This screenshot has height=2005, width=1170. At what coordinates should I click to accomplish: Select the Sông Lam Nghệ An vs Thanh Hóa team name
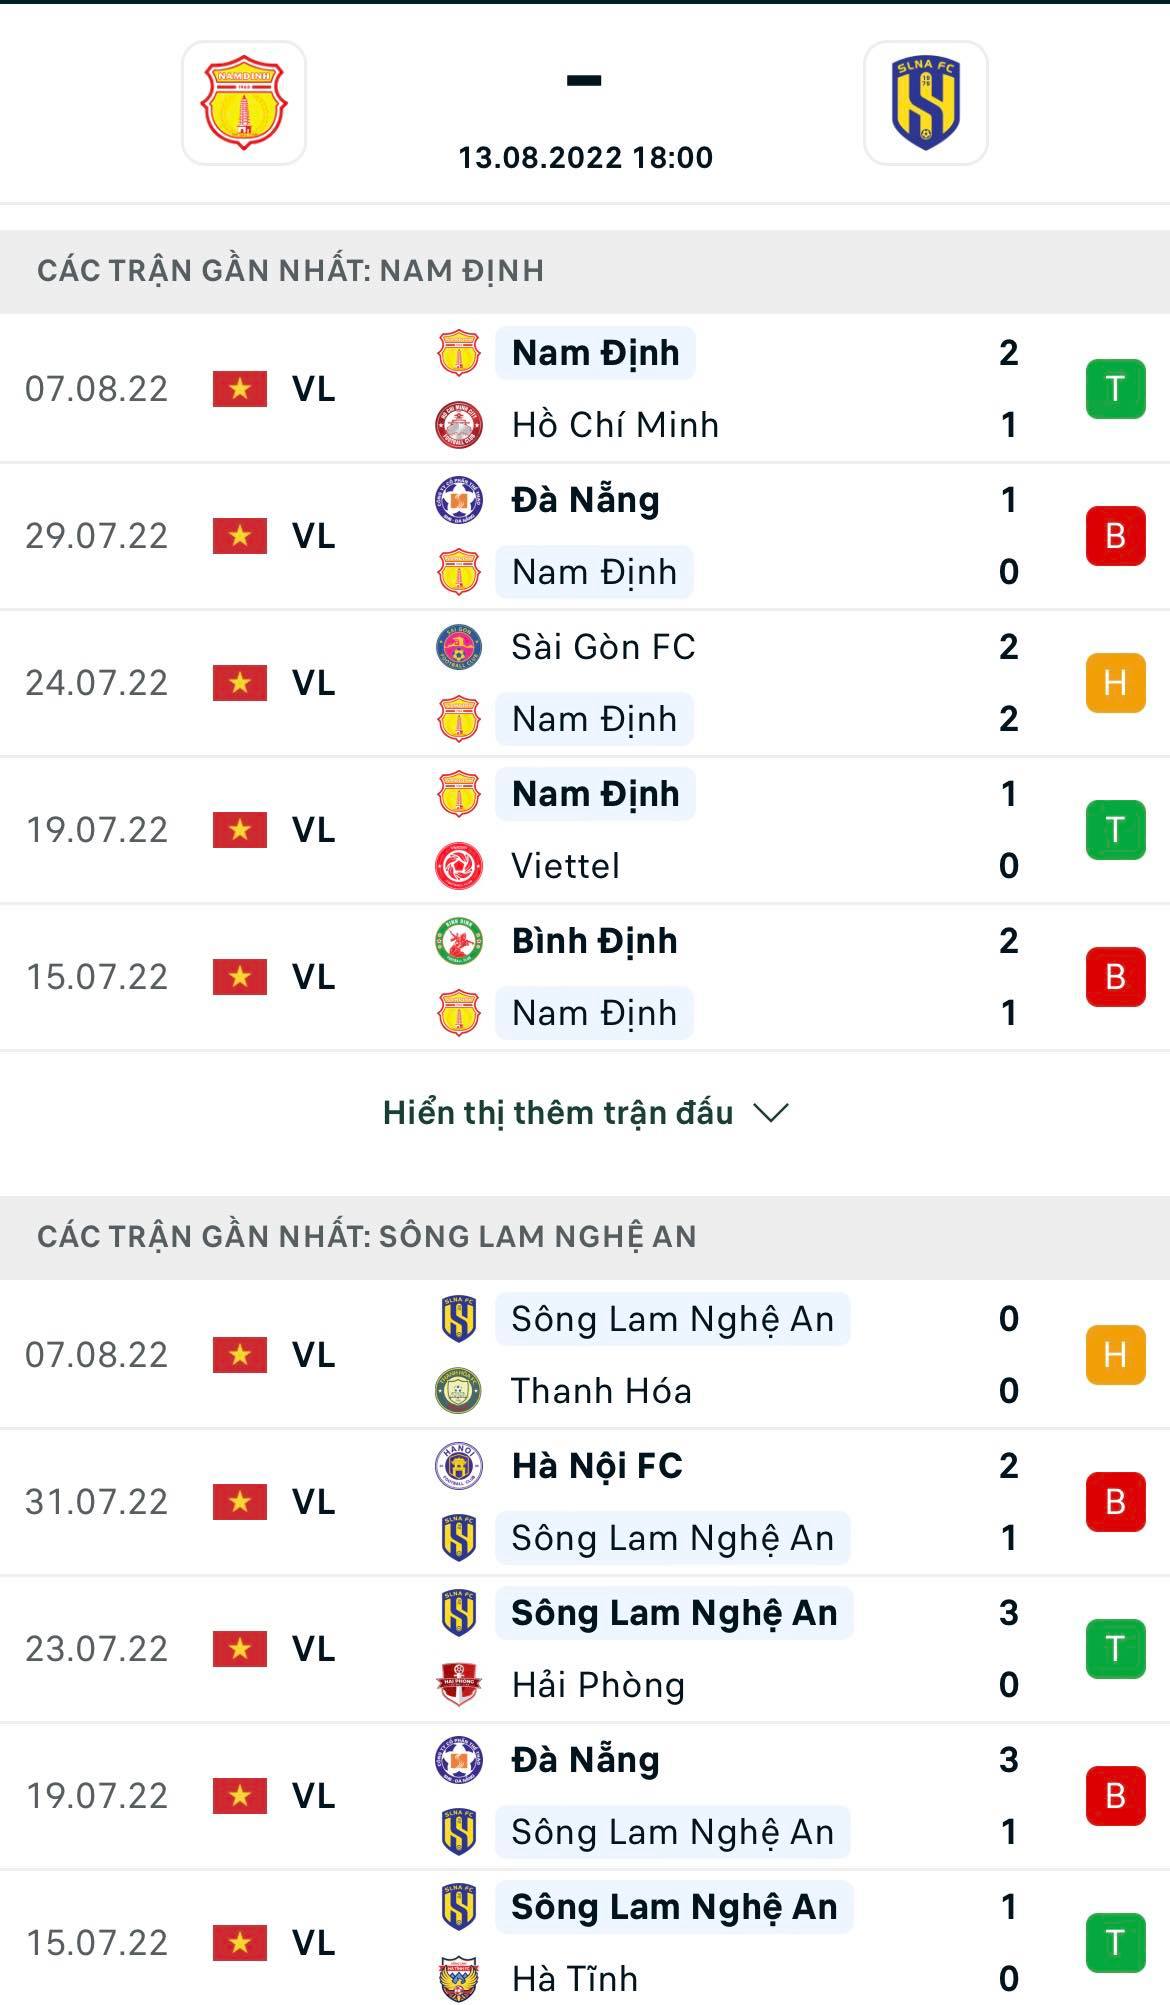[672, 1319]
